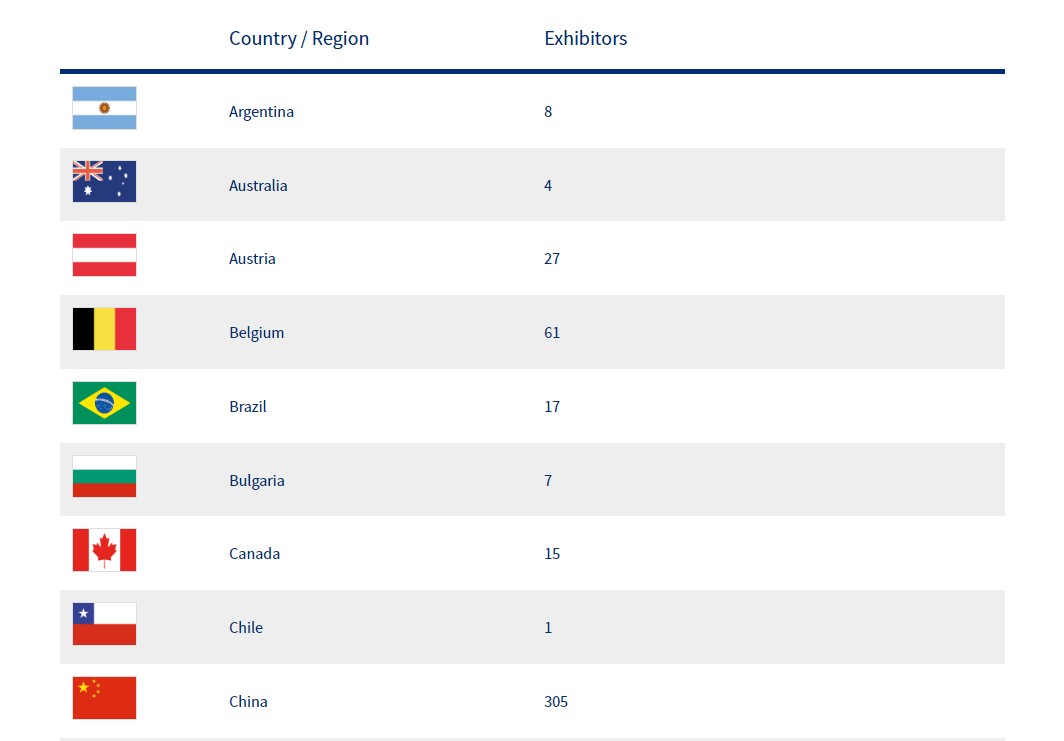The width and height of the screenshot is (1064, 741).
Task: Click the 305 exhibitors count for China
Action: (x=556, y=702)
